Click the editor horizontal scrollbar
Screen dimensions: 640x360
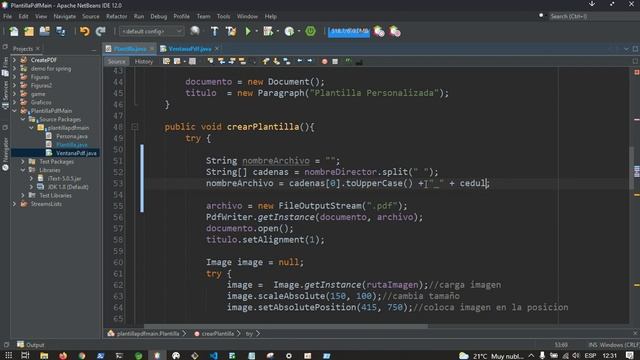286,326
